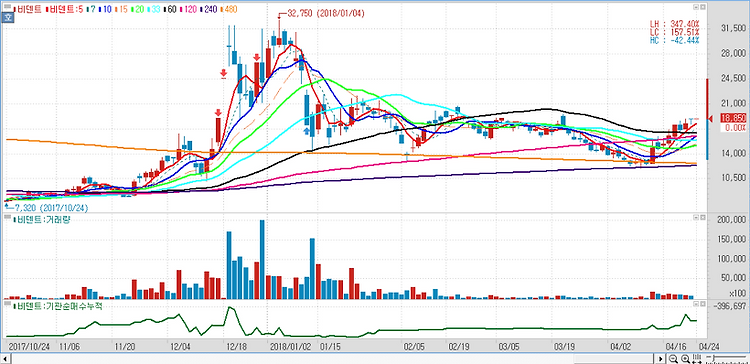Viewport: 750px width, 364px height.
Task: Select the 비덴트:기관순매수누적 legend
Action: (x=58, y=305)
